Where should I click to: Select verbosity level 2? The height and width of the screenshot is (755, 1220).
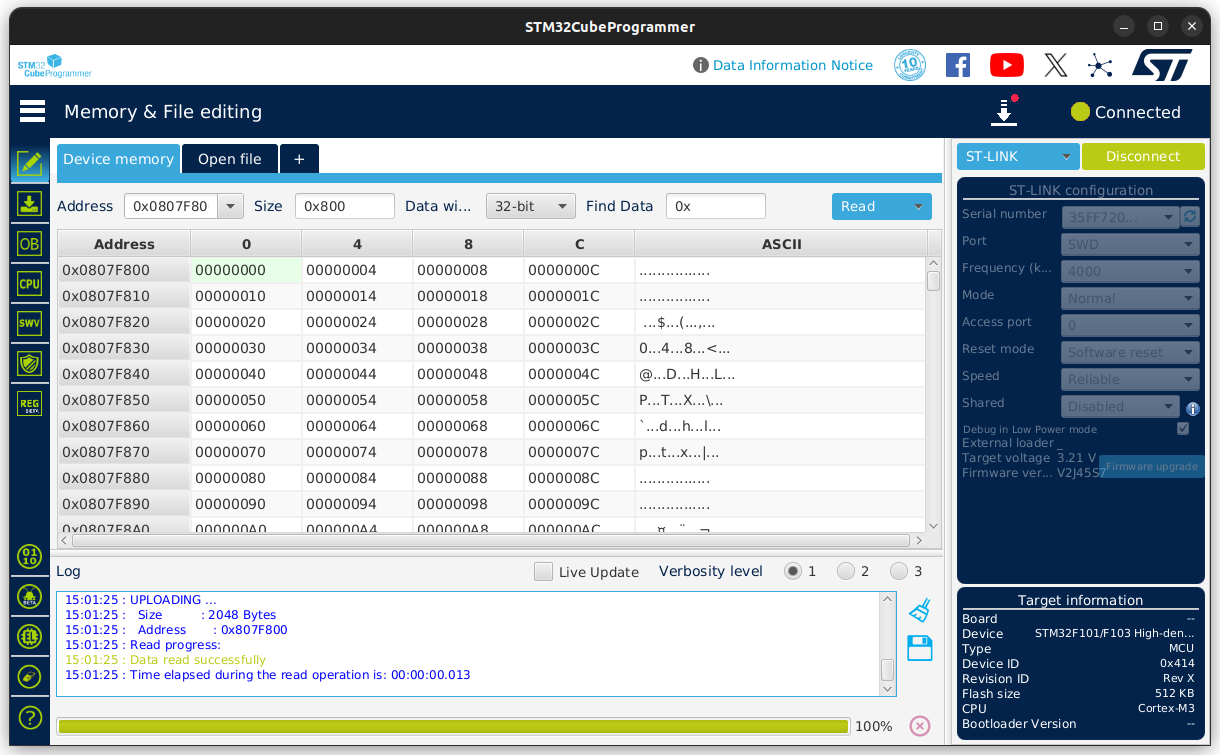click(846, 571)
